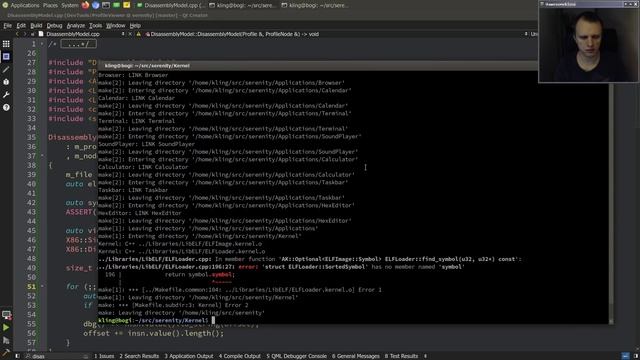
Task: Open the Welcome mode in Qt Creator sidebar
Action: point(6,44)
